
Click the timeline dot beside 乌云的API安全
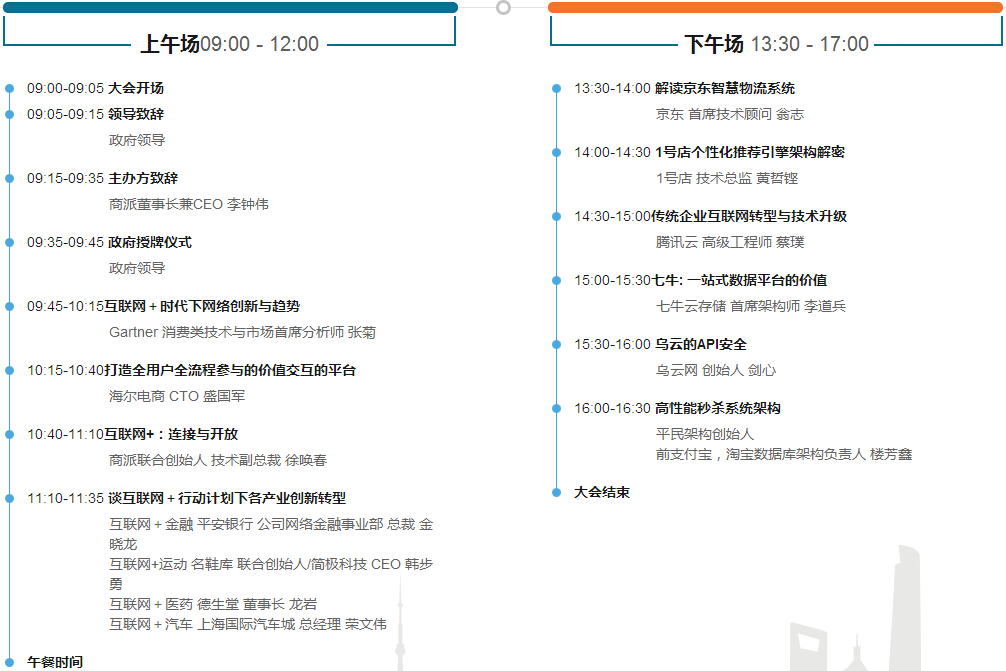pyautogui.click(x=557, y=344)
